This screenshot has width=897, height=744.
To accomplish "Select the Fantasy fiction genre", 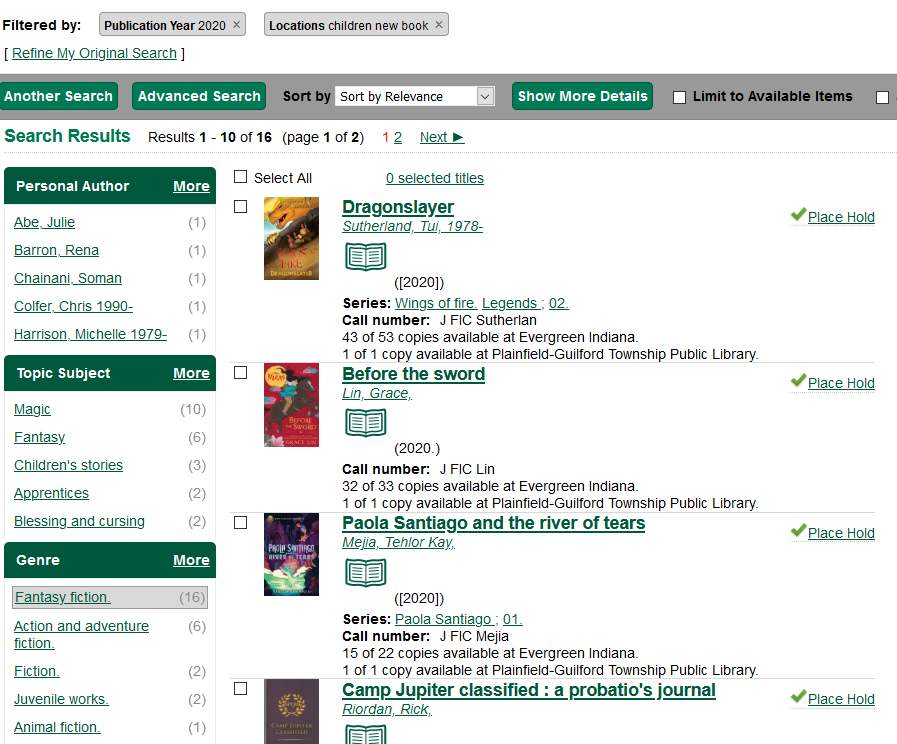I will (63, 597).
